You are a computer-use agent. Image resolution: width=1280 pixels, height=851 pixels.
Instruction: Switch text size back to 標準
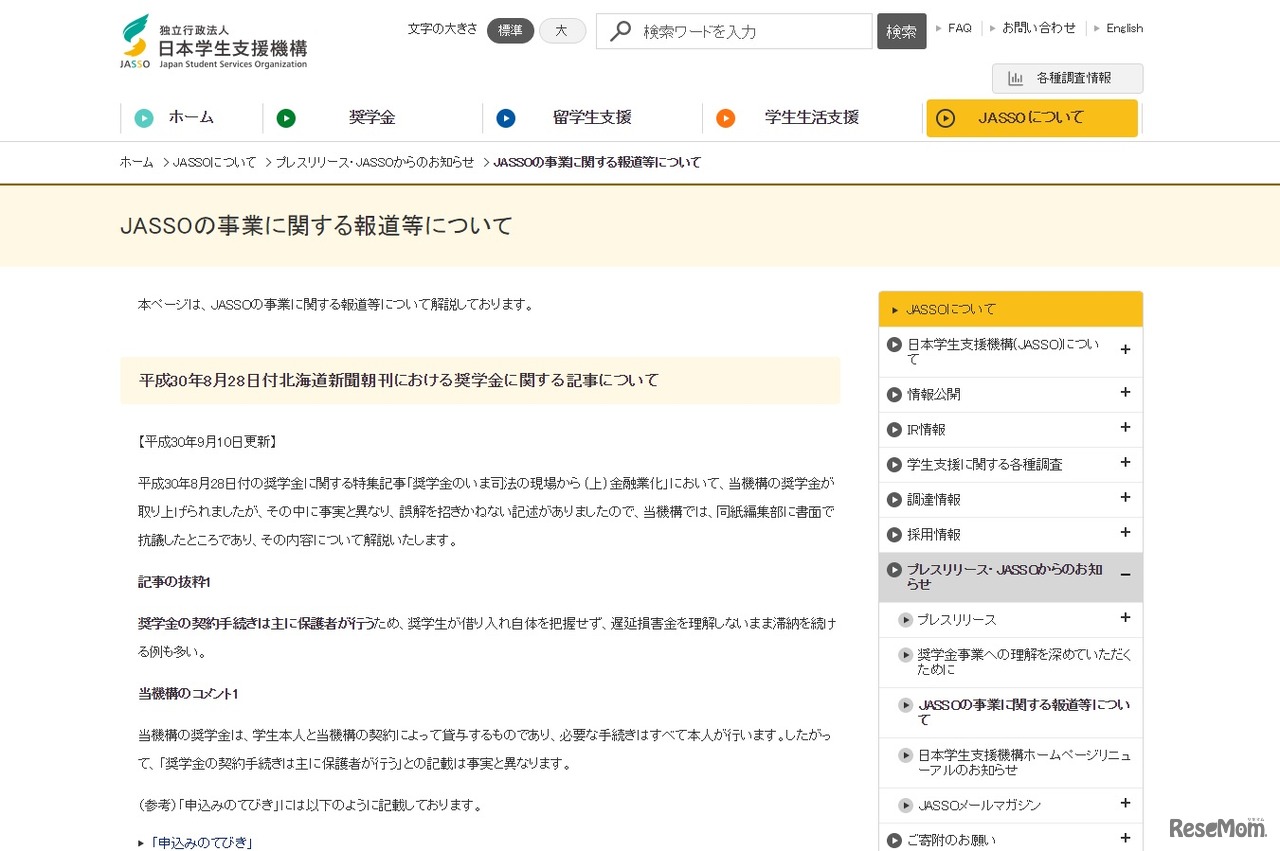(510, 31)
